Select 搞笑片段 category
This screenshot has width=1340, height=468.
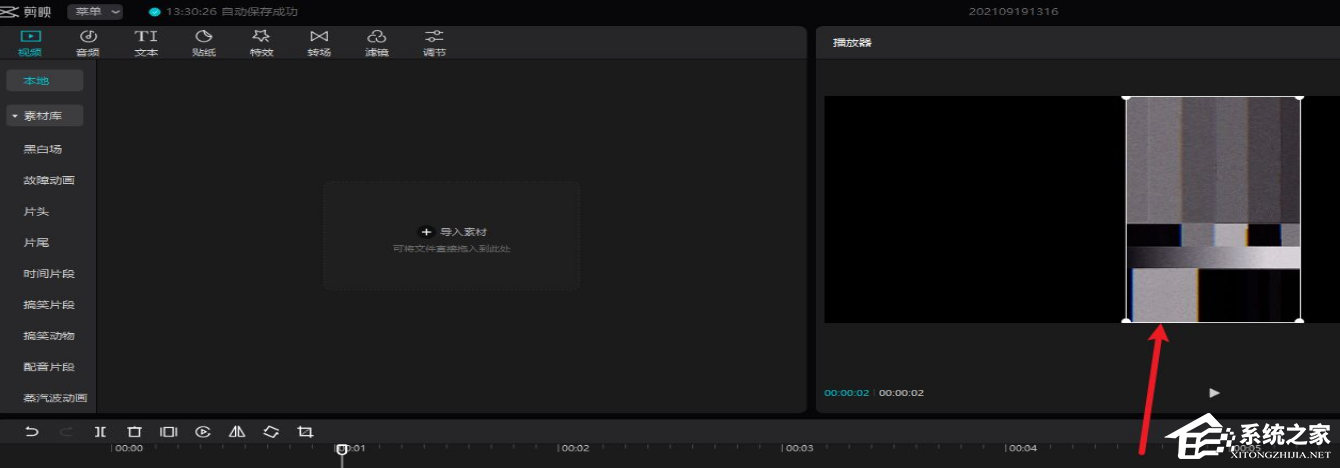click(50, 305)
